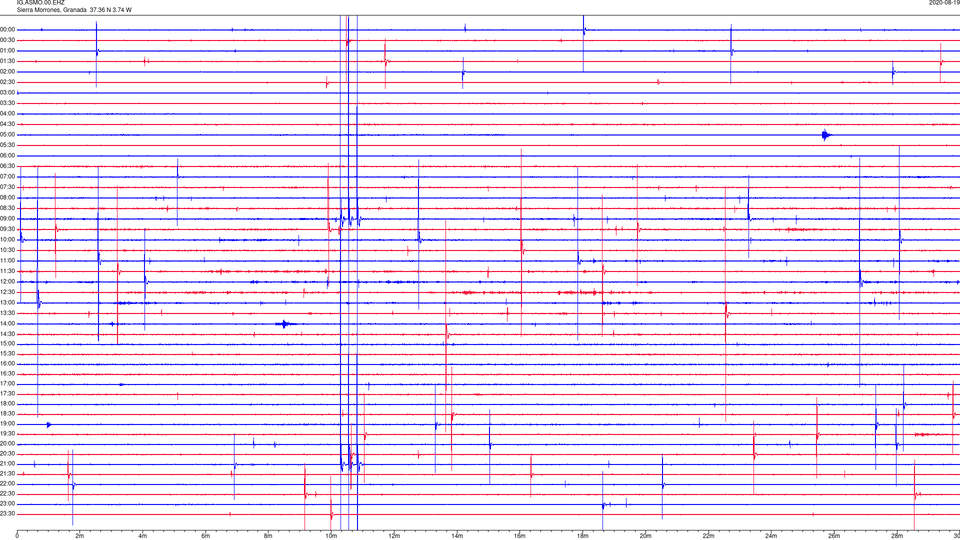The image size is (960, 540).
Task: Click the 14:30 trace time label
Action: pyautogui.click(x=8, y=334)
